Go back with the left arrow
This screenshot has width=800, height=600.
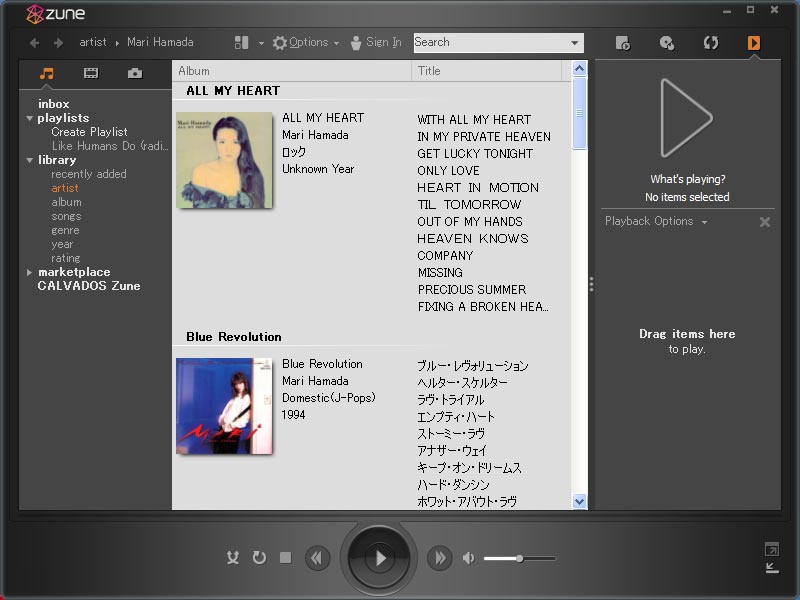(35, 43)
